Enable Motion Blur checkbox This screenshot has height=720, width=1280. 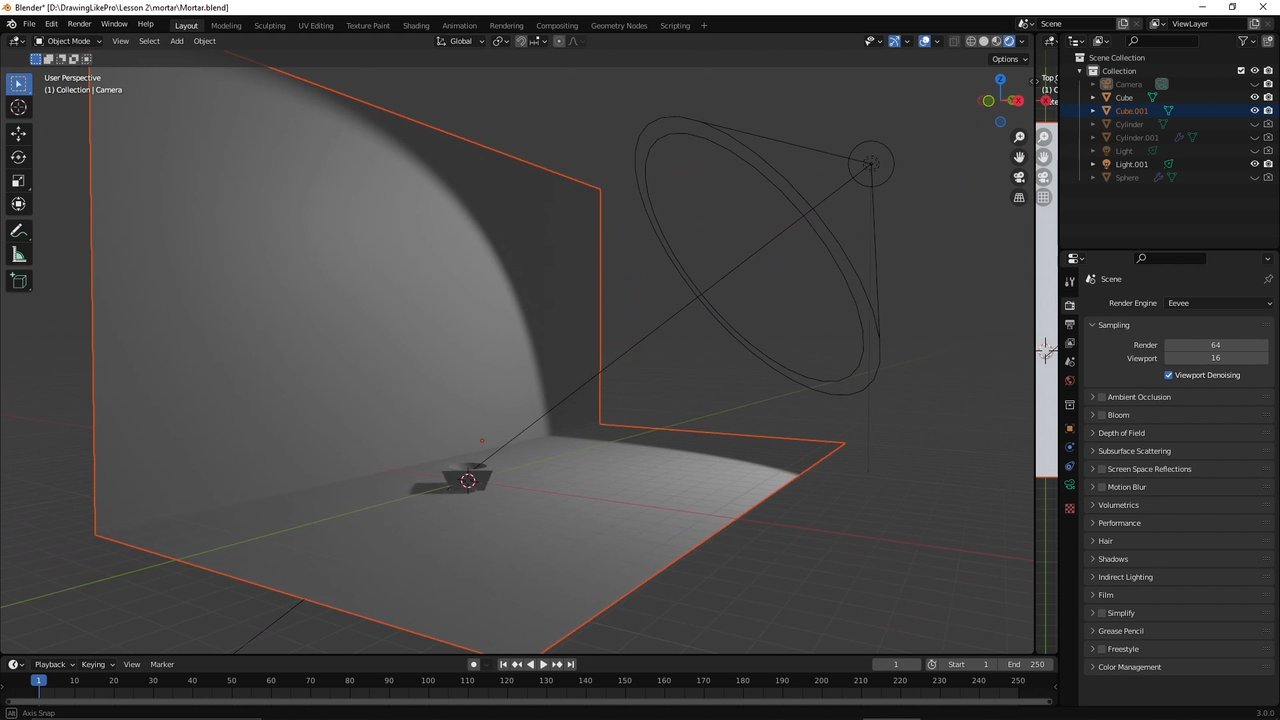click(x=1102, y=487)
